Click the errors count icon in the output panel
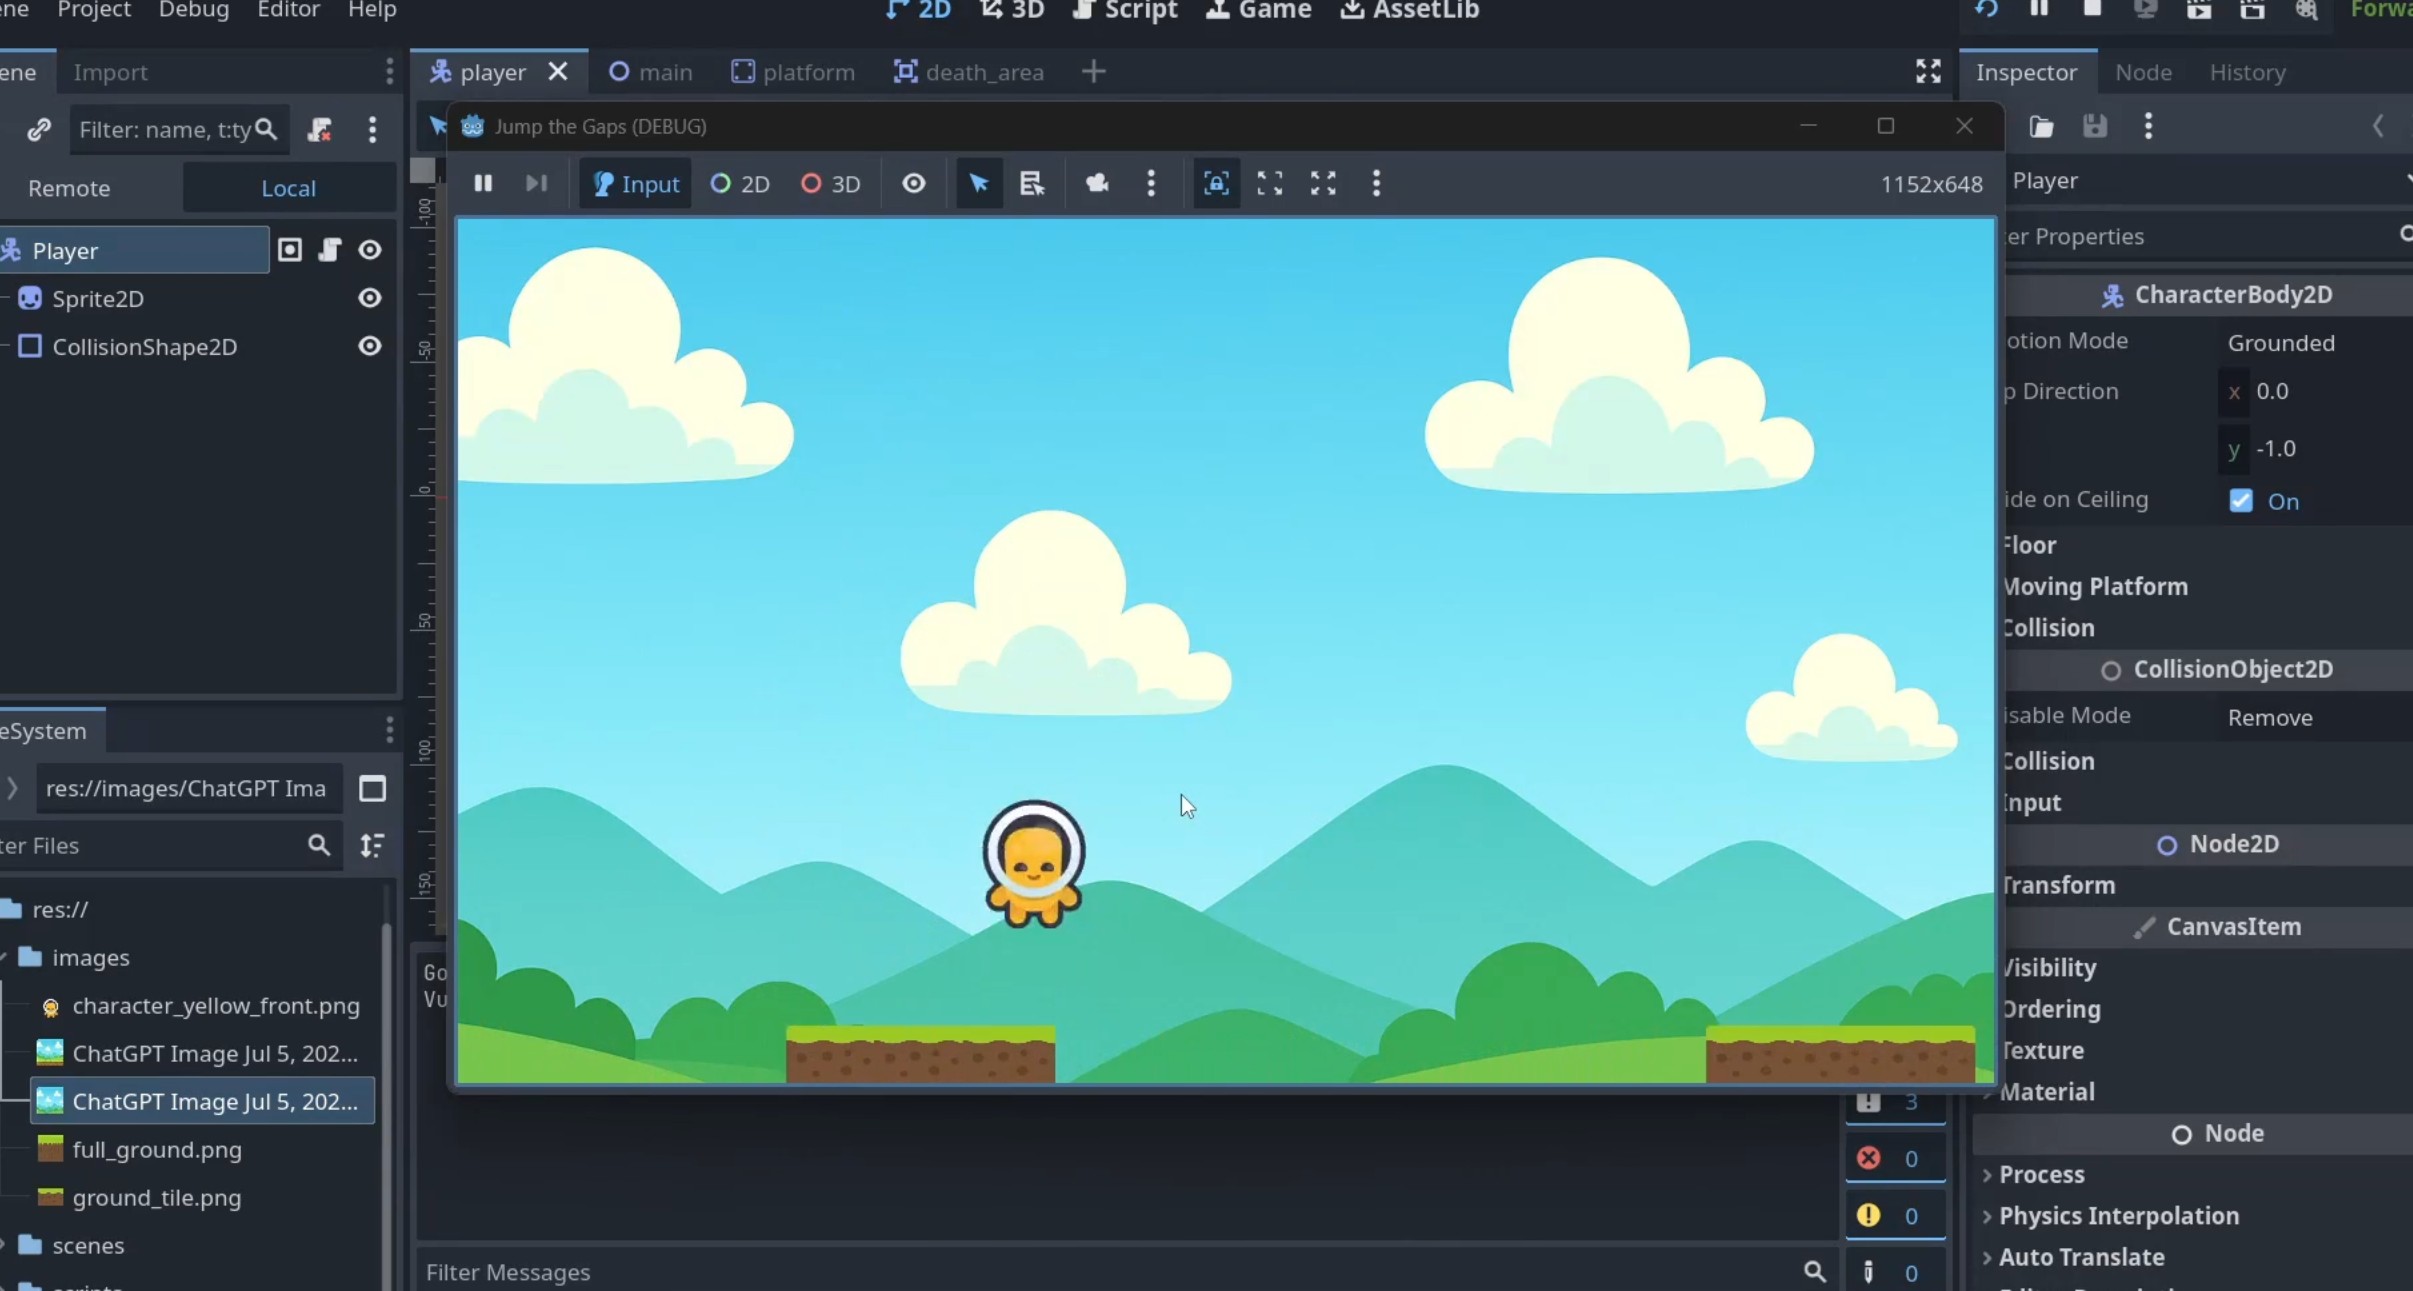Viewport: 2413px width, 1291px height. [x=1868, y=1158]
